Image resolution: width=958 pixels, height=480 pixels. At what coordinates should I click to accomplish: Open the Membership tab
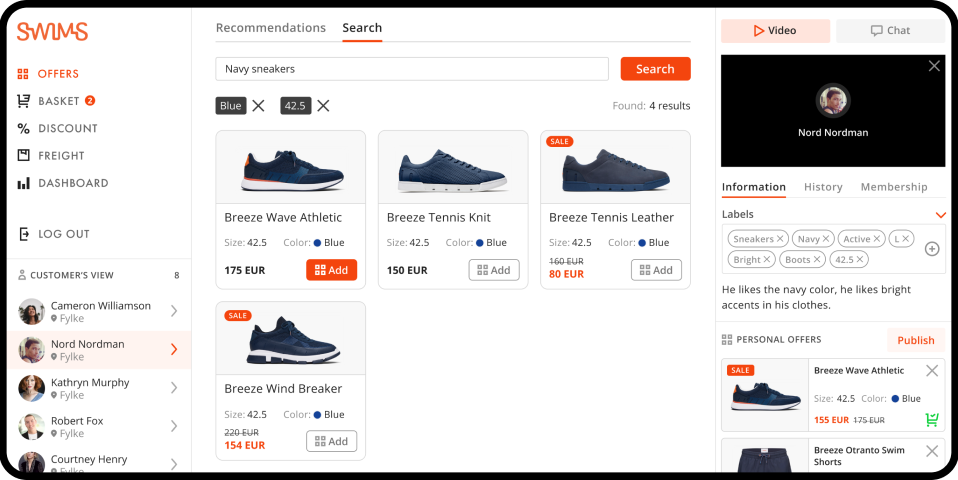(894, 187)
